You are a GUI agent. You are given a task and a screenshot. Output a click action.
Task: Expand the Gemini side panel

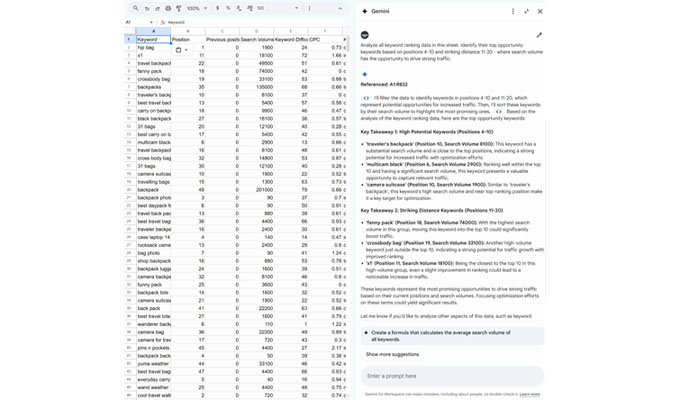click(527, 11)
